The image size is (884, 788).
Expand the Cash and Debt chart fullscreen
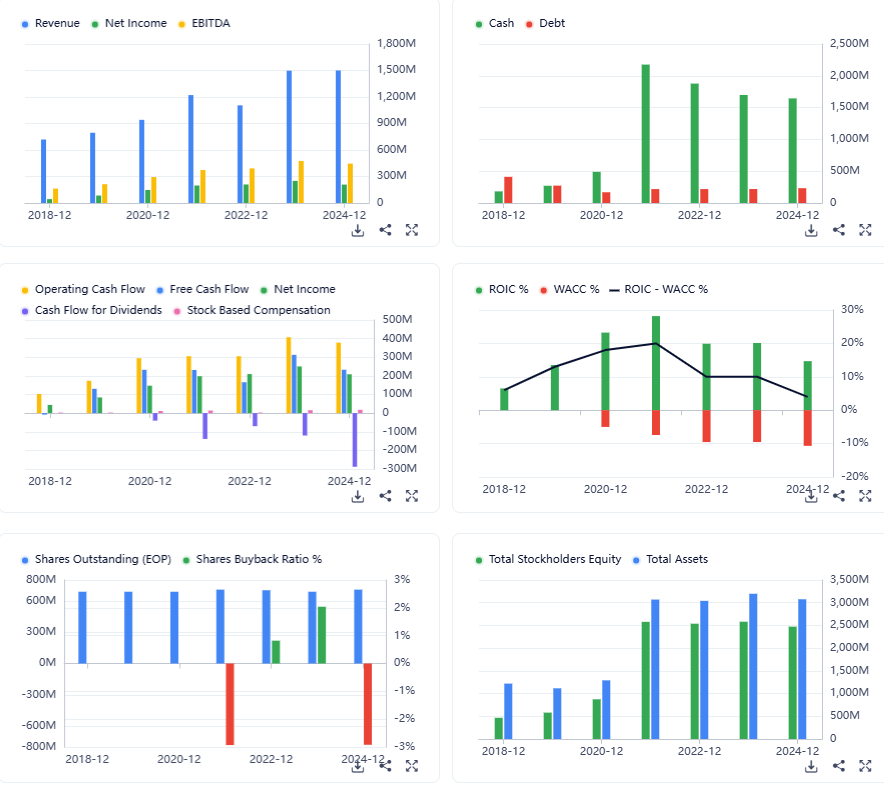pyautogui.click(x=865, y=230)
